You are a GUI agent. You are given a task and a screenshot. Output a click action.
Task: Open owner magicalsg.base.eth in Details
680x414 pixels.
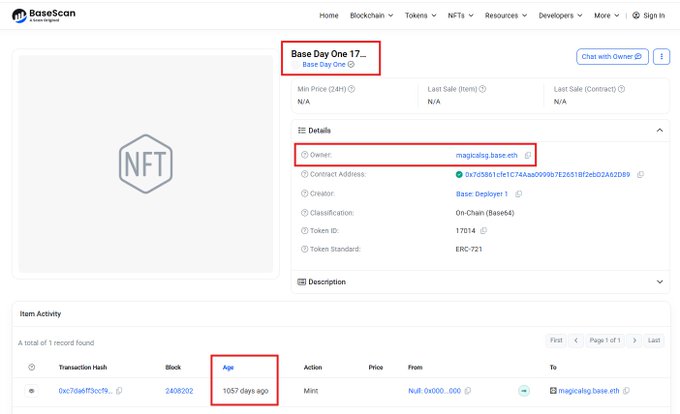pos(486,155)
